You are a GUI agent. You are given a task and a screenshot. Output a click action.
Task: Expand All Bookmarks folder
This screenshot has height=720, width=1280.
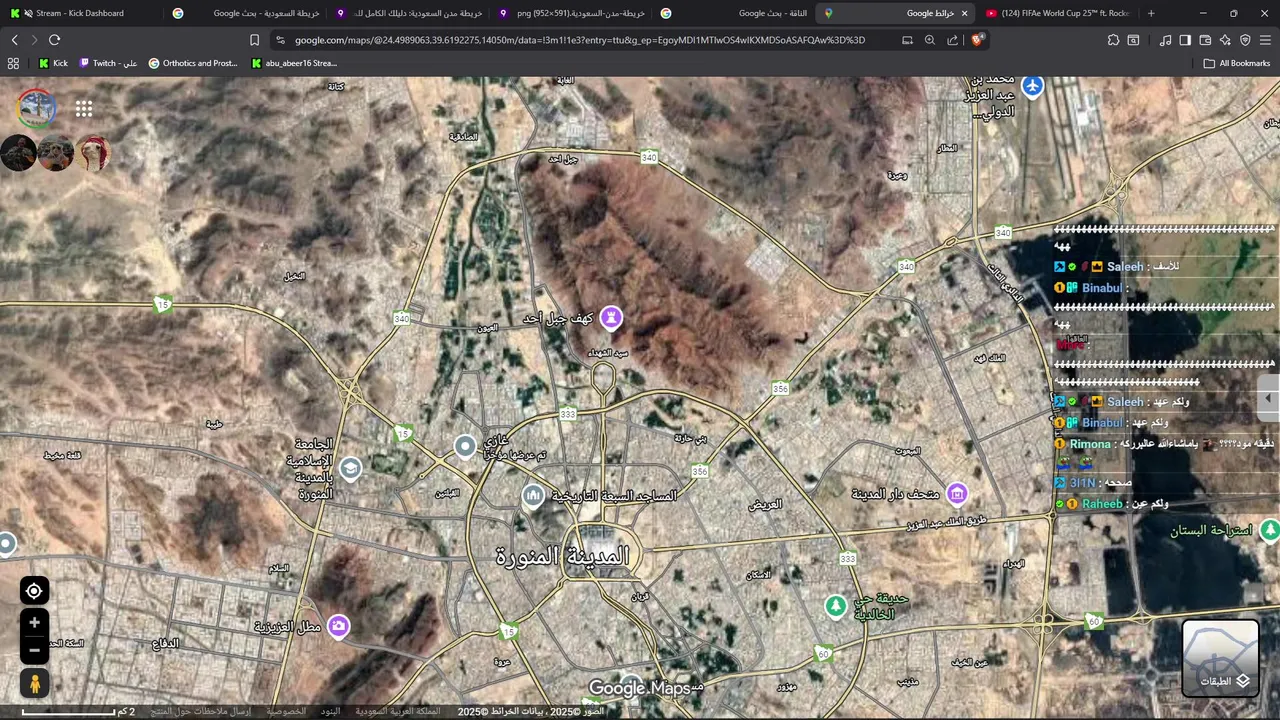click(x=1237, y=63)
